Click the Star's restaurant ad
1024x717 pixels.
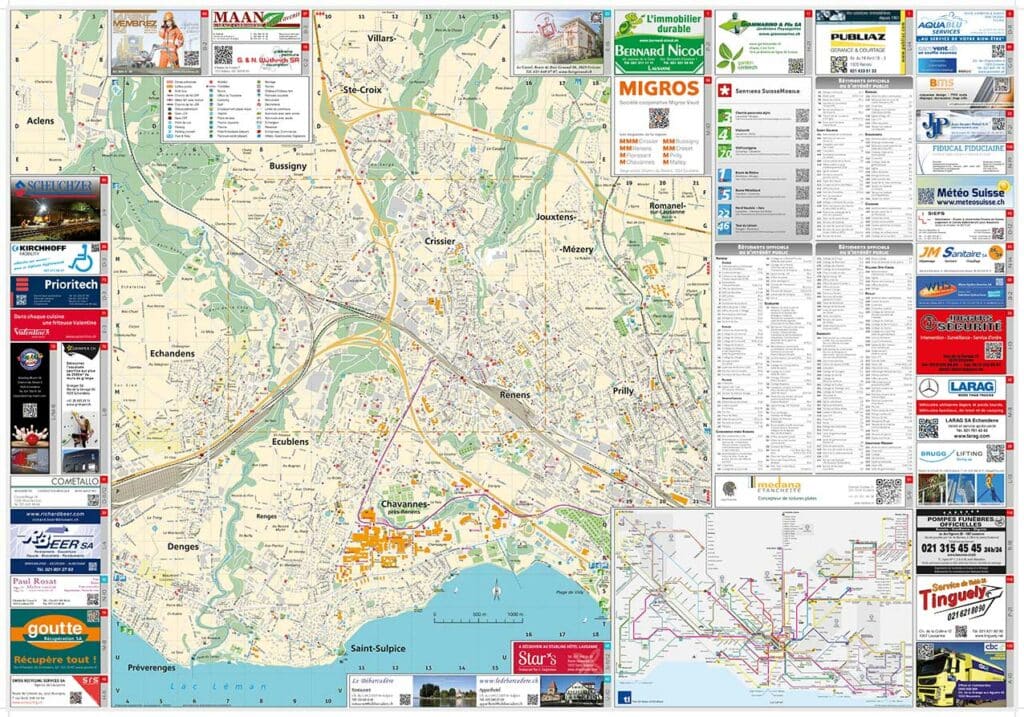tap(558, 658)
